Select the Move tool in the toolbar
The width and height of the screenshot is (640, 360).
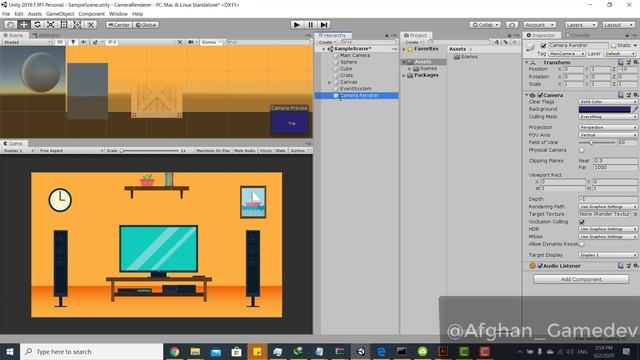tap(24, 24)
